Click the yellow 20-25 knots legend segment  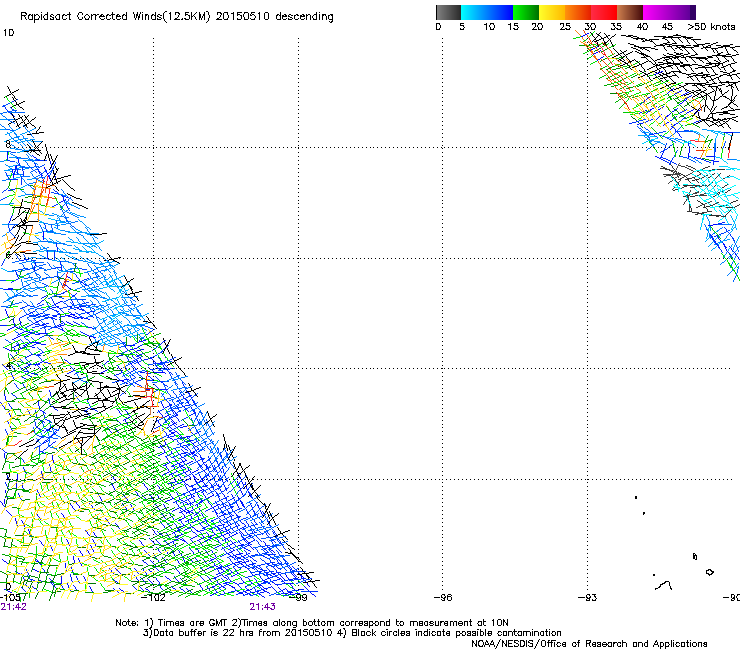(552, 12)
